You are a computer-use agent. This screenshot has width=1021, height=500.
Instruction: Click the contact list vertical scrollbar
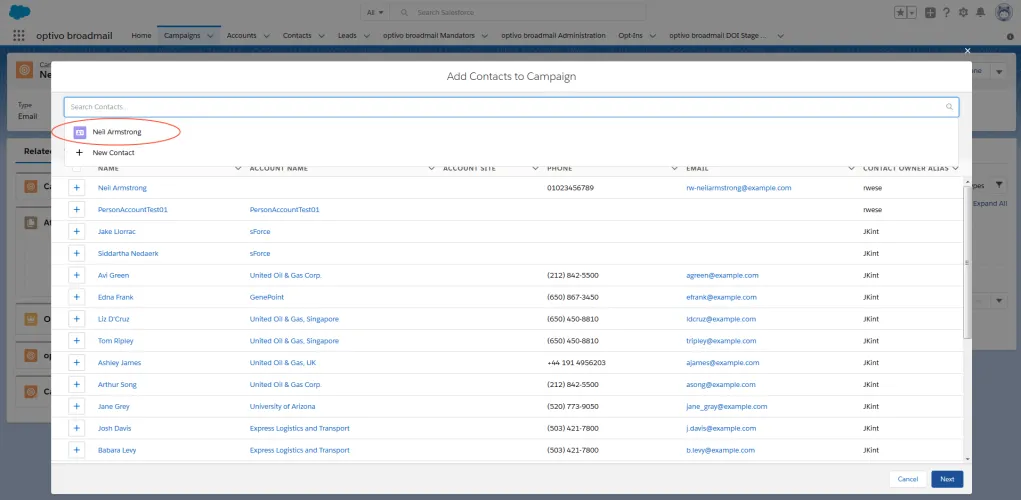967,260
